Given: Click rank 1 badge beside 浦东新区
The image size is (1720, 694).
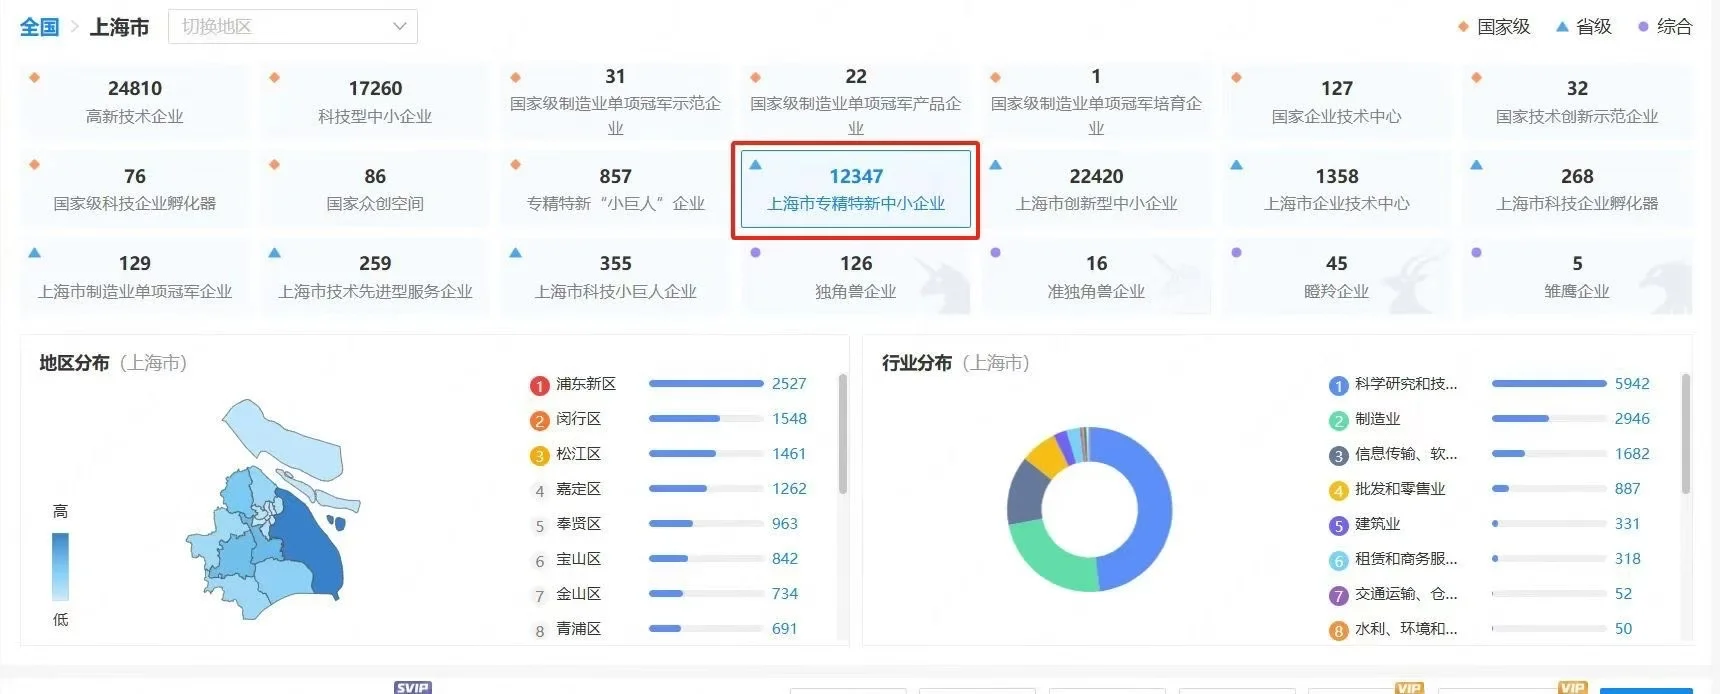Looking at the screenshot, I should (x=540, y=386).
